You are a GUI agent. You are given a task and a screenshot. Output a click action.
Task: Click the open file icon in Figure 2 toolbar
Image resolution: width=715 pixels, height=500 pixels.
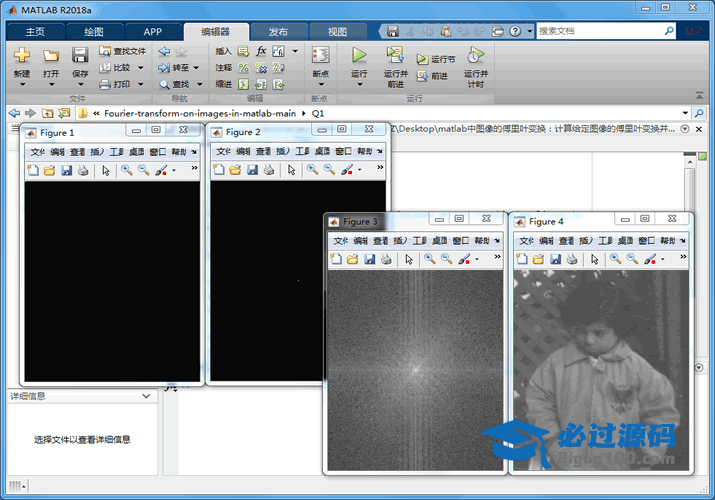tap(235, 170)
